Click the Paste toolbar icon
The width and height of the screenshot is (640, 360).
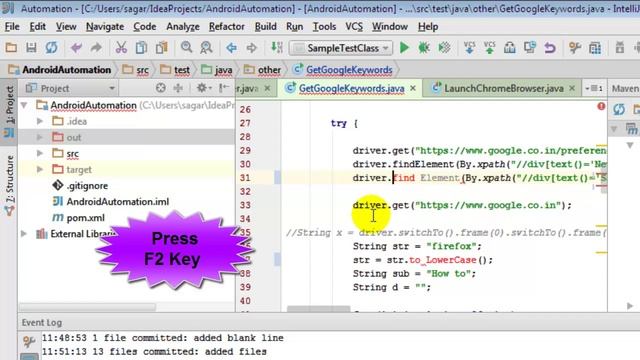162,48
